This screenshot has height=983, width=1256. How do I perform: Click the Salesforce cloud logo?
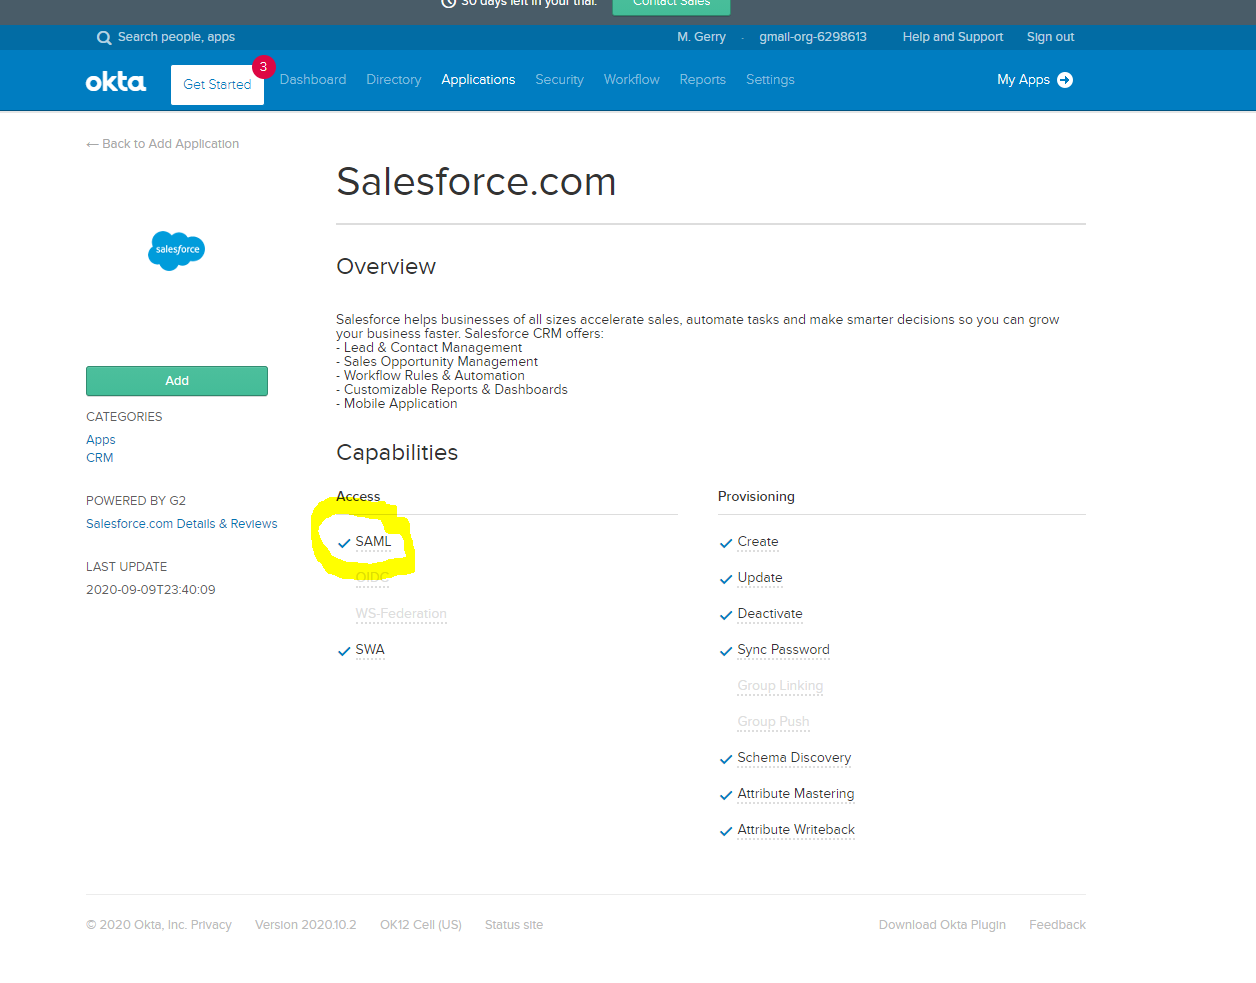click(x=176, y=251)
